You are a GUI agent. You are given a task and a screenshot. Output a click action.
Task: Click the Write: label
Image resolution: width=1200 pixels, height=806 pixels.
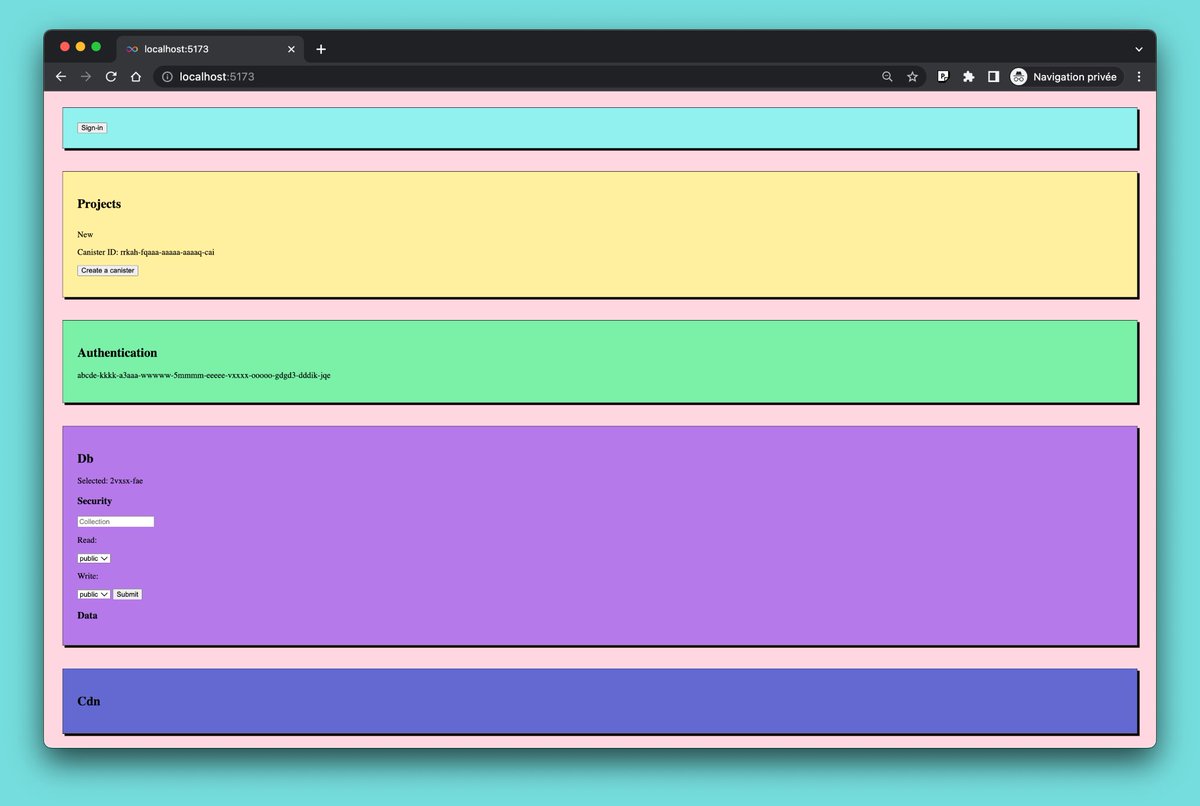point(88,576)
